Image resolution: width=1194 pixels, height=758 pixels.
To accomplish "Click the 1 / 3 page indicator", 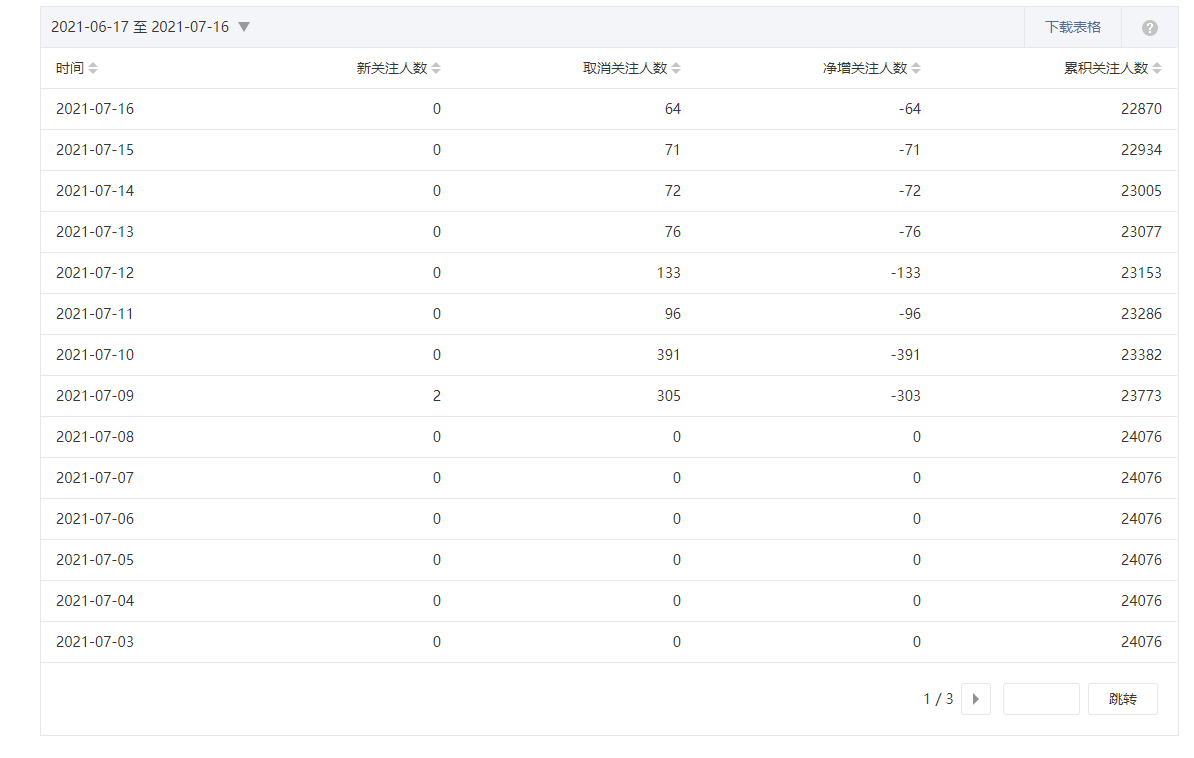I will (x=938, y=699).
